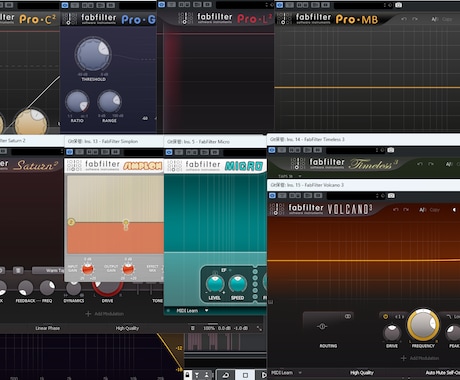Adjust Micro Level knob
The image size is (460, 380).
click(215, 284)
